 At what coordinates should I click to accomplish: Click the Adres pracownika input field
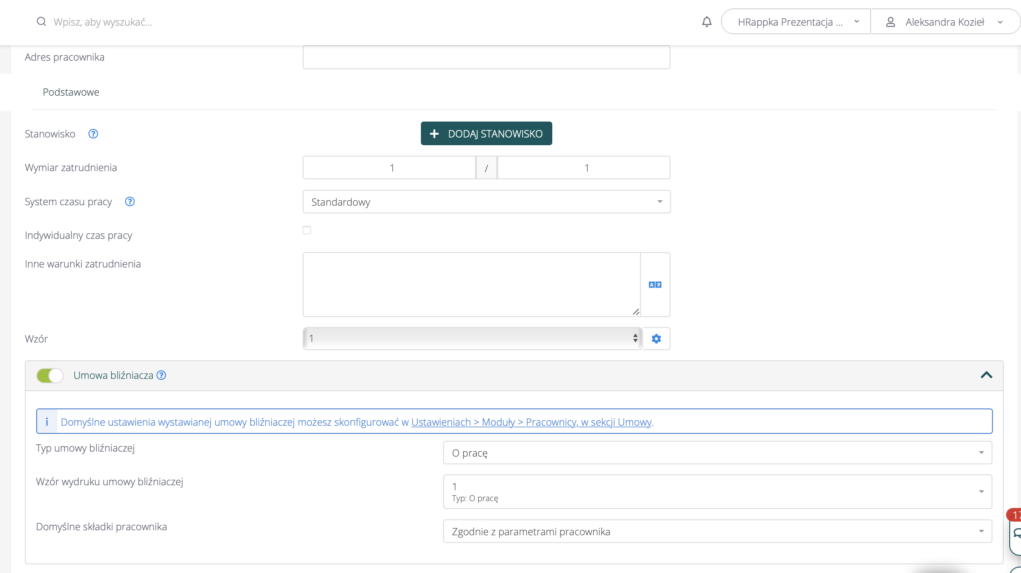tap(486, 57)
